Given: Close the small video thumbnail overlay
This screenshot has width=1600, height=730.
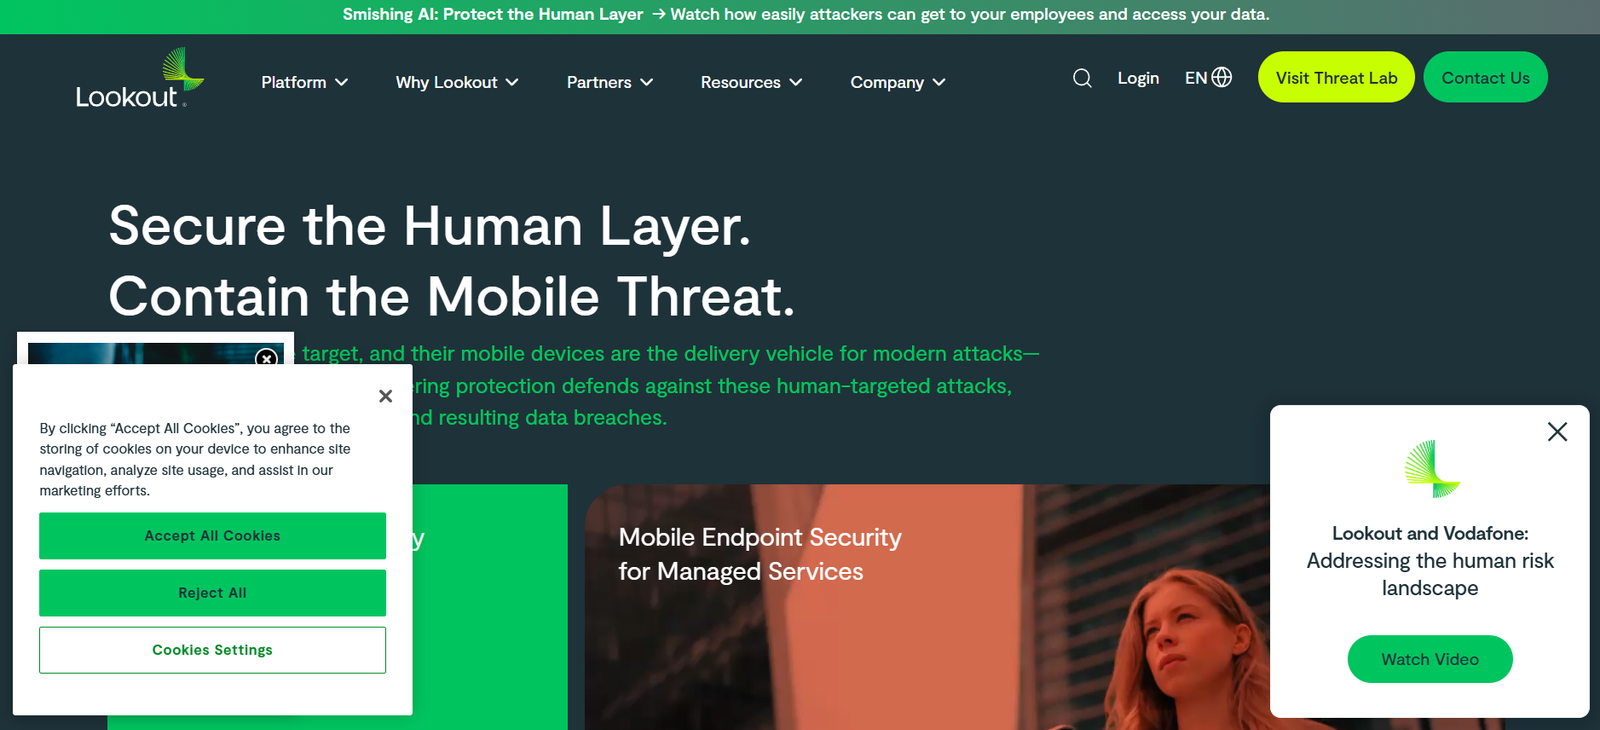Looking at the screenshot, I should [266, 358].
